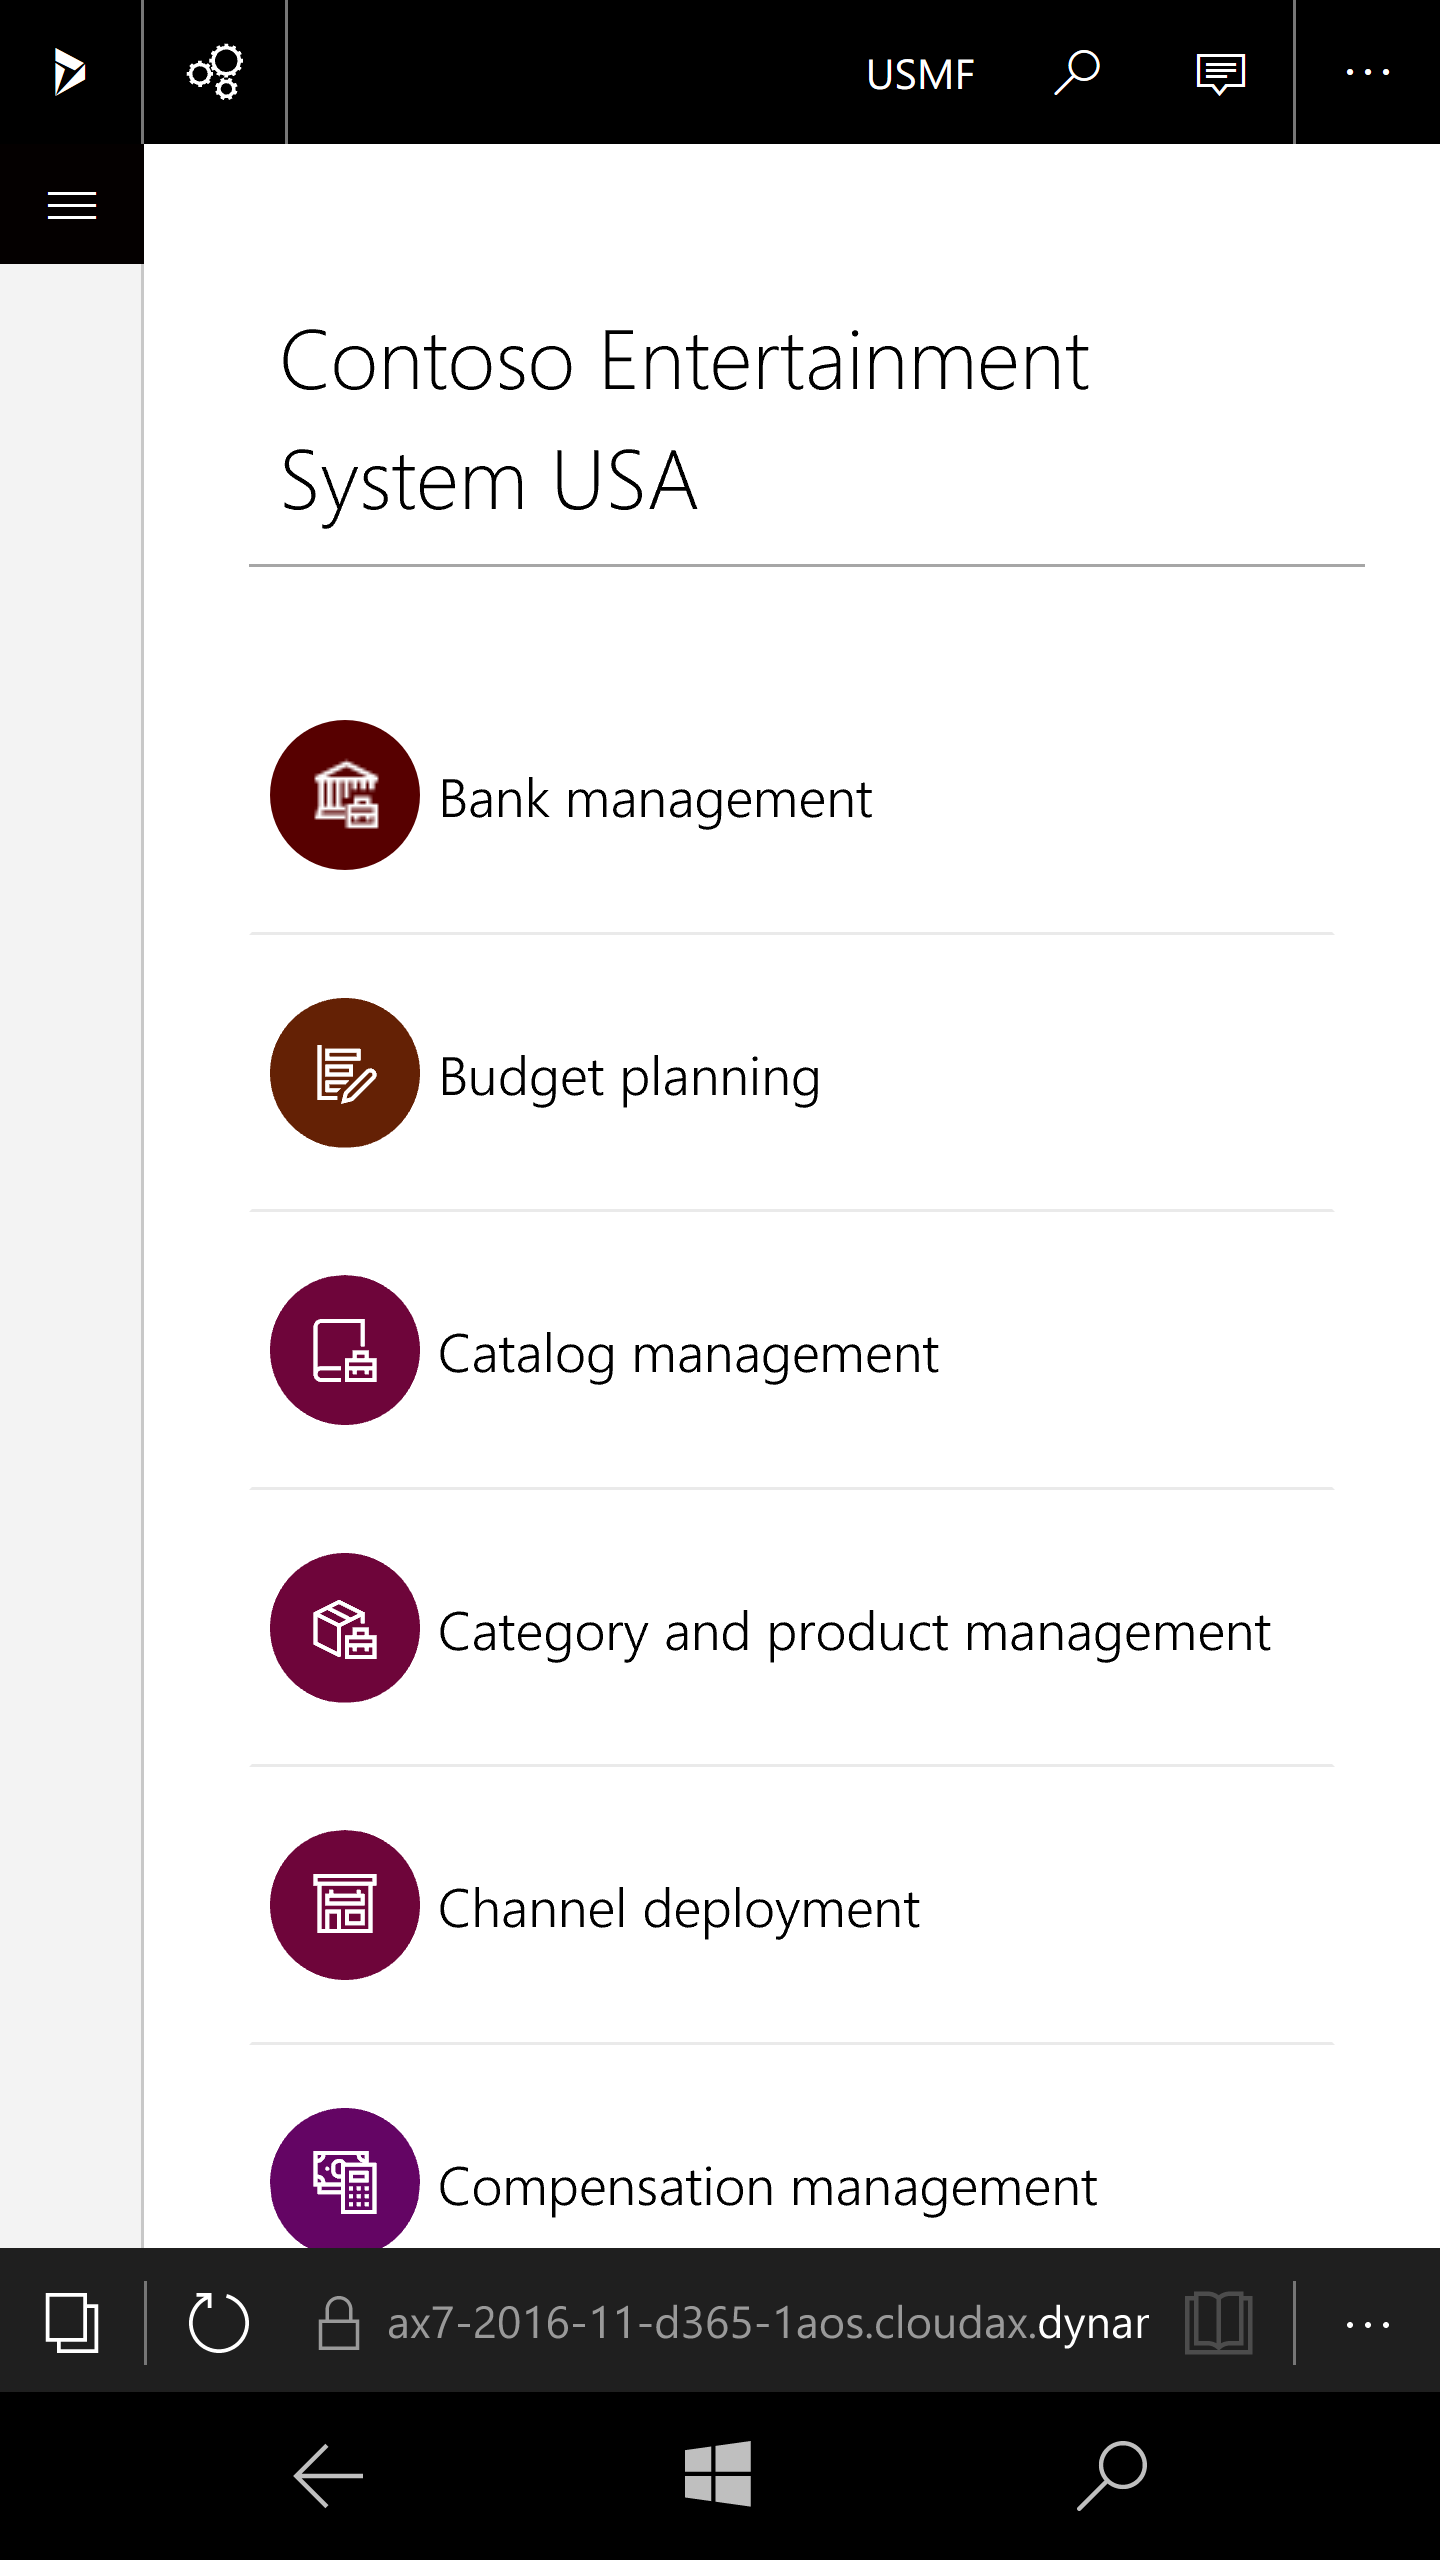Click the Channel deployment icon
Viewport: 1440px width, 2560px height.
345,1905
